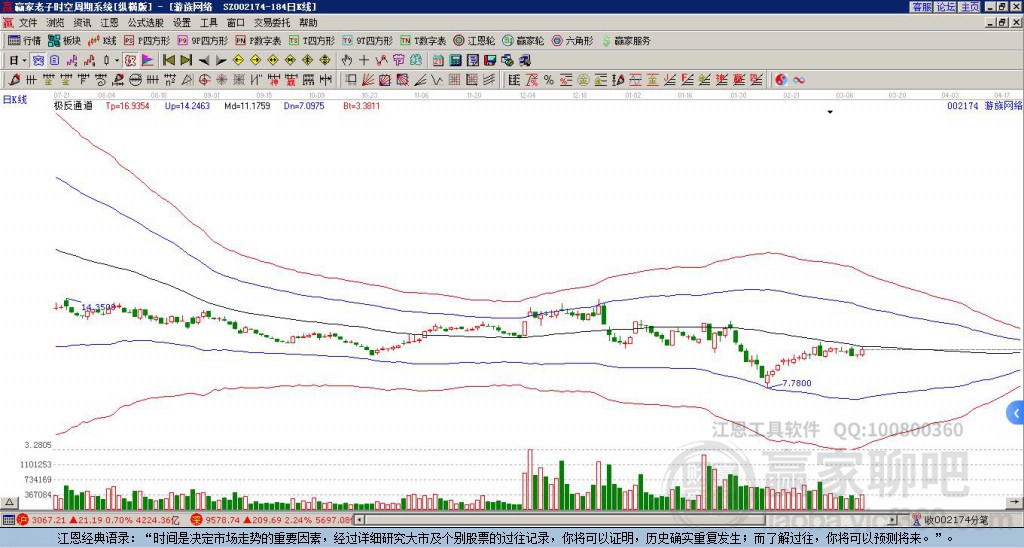Click the horizontal scrollbar right arrow
The width and height of the screenshot is (1024, 548).
[x=893, y=520]
